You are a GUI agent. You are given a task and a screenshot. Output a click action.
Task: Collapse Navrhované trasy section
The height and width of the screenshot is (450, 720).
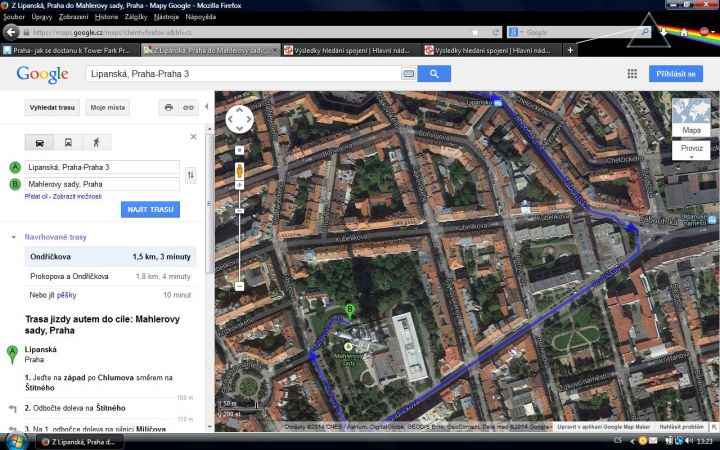[x=14, y=237]
